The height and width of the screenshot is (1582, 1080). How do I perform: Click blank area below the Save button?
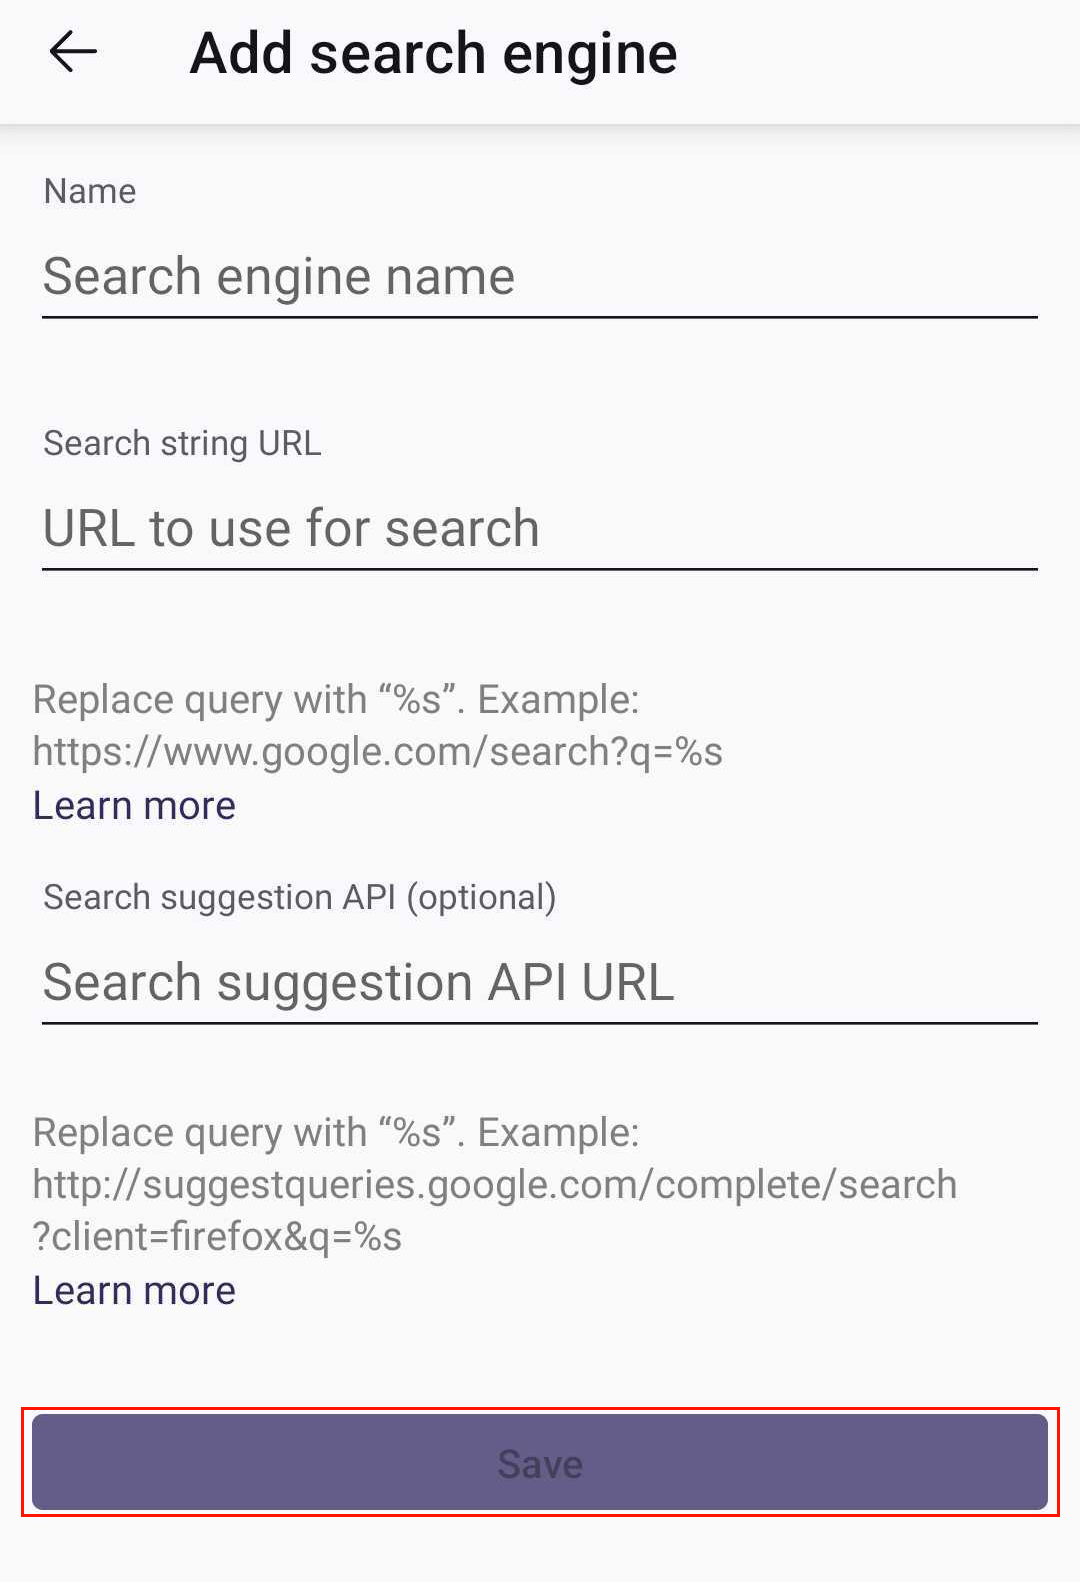tap(540, 1550)
